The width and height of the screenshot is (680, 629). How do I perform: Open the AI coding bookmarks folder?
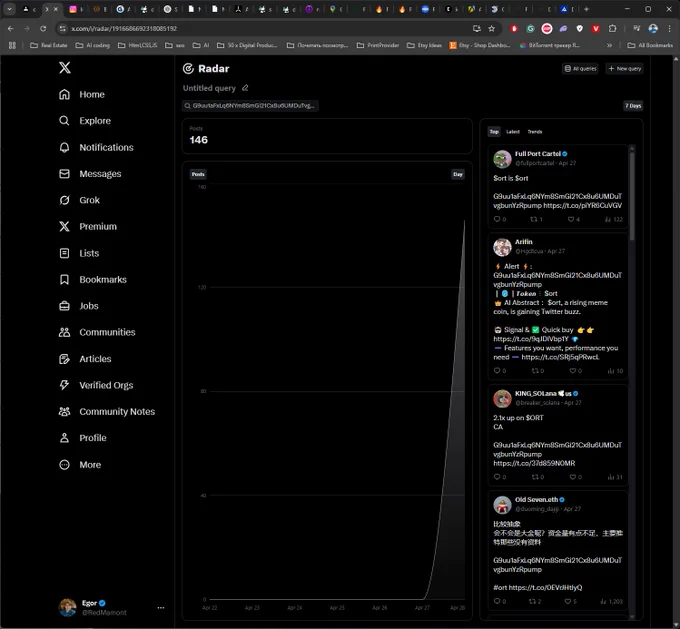tap(92, 45)
